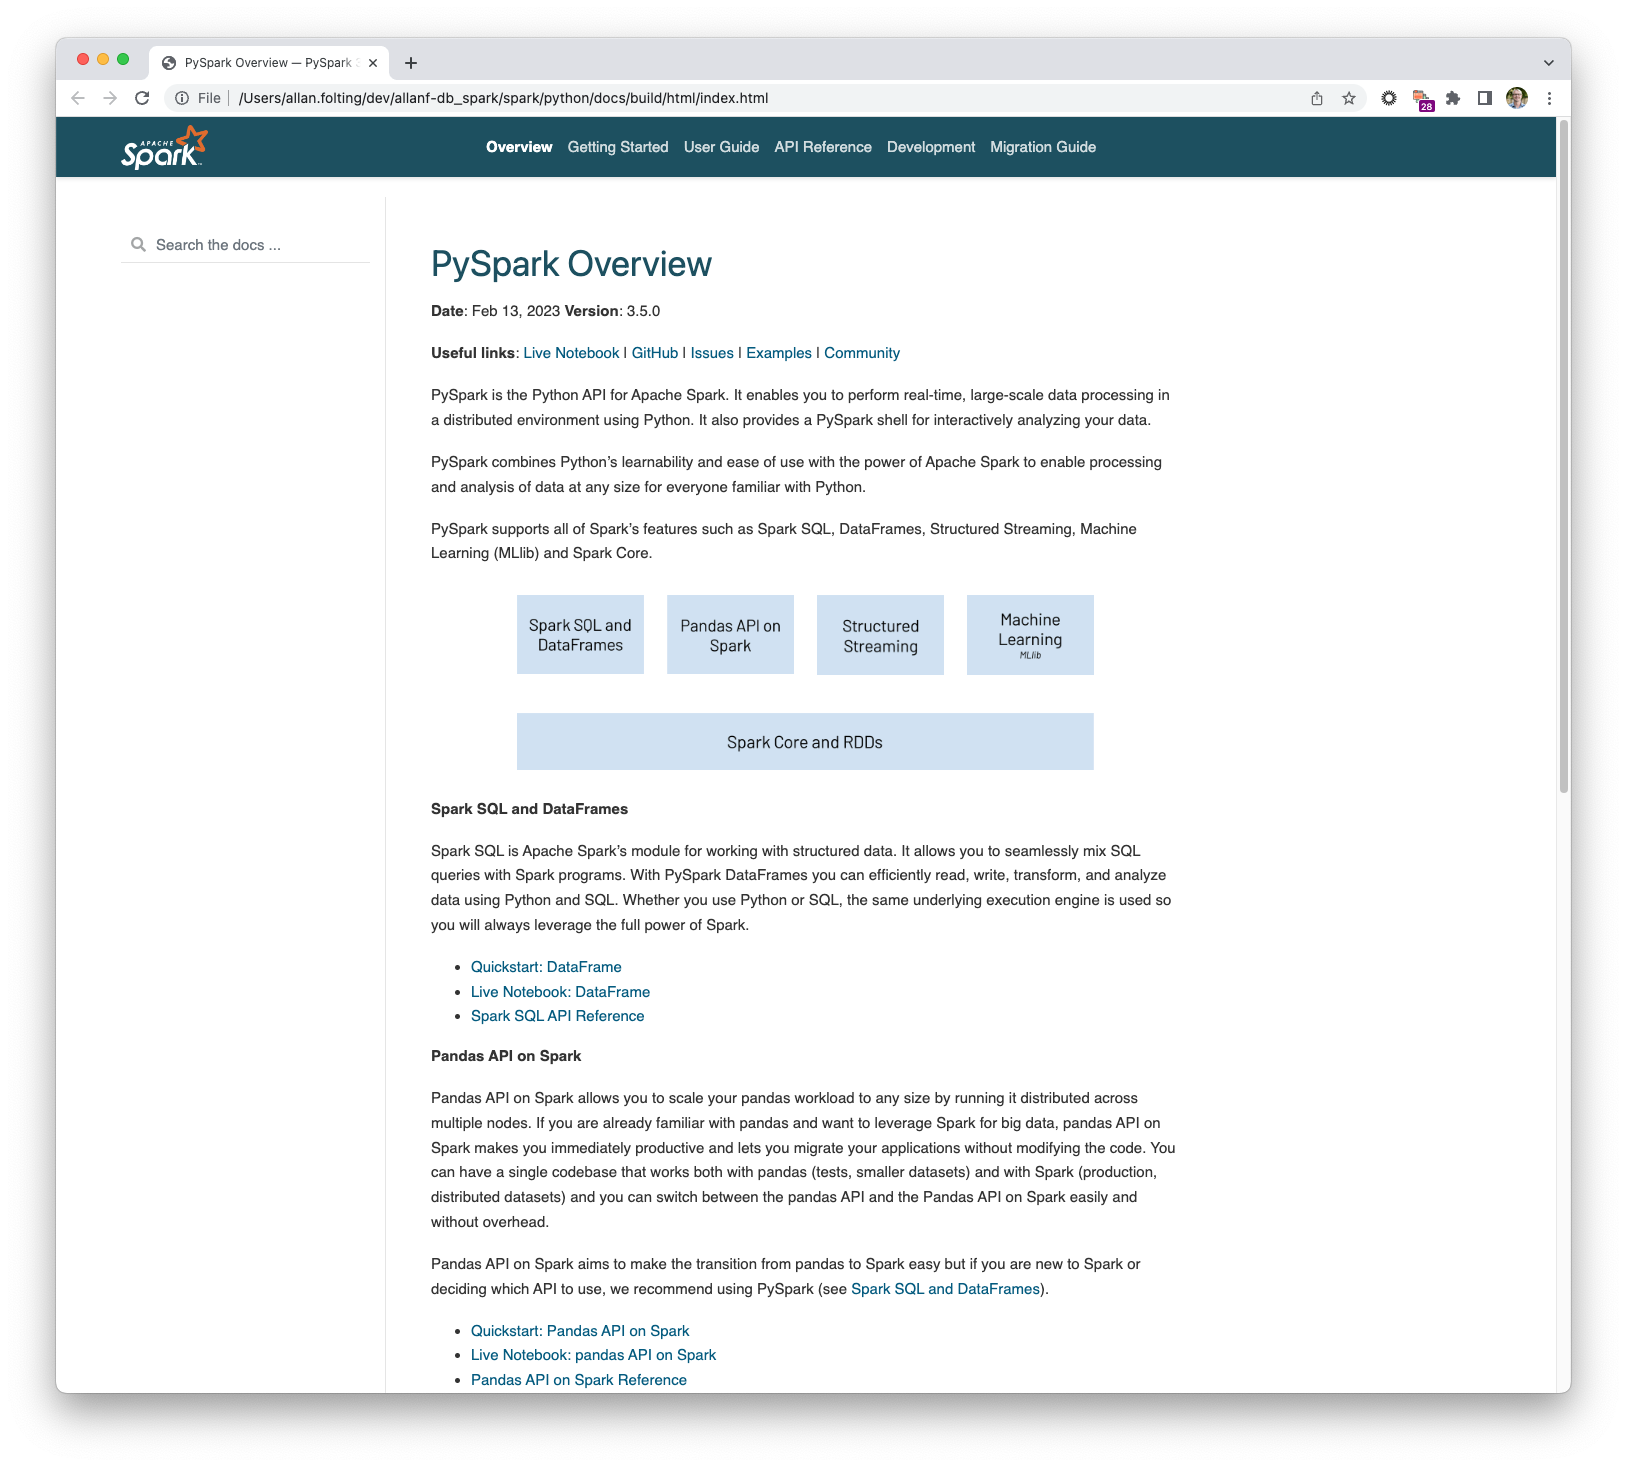Open the gear-shaped extension icon
1627x1467 pixels.
[x=1389, y=98]
